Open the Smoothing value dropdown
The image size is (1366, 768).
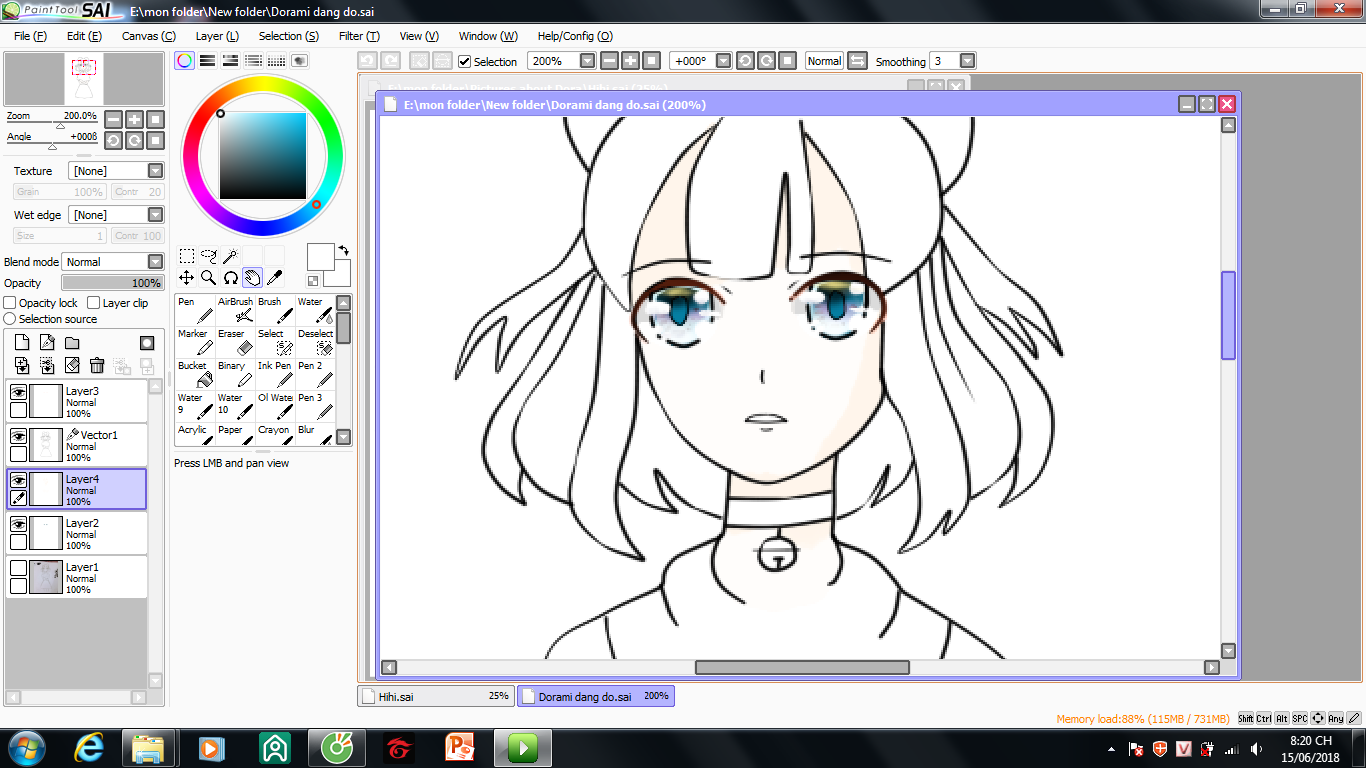click(967, 61)
